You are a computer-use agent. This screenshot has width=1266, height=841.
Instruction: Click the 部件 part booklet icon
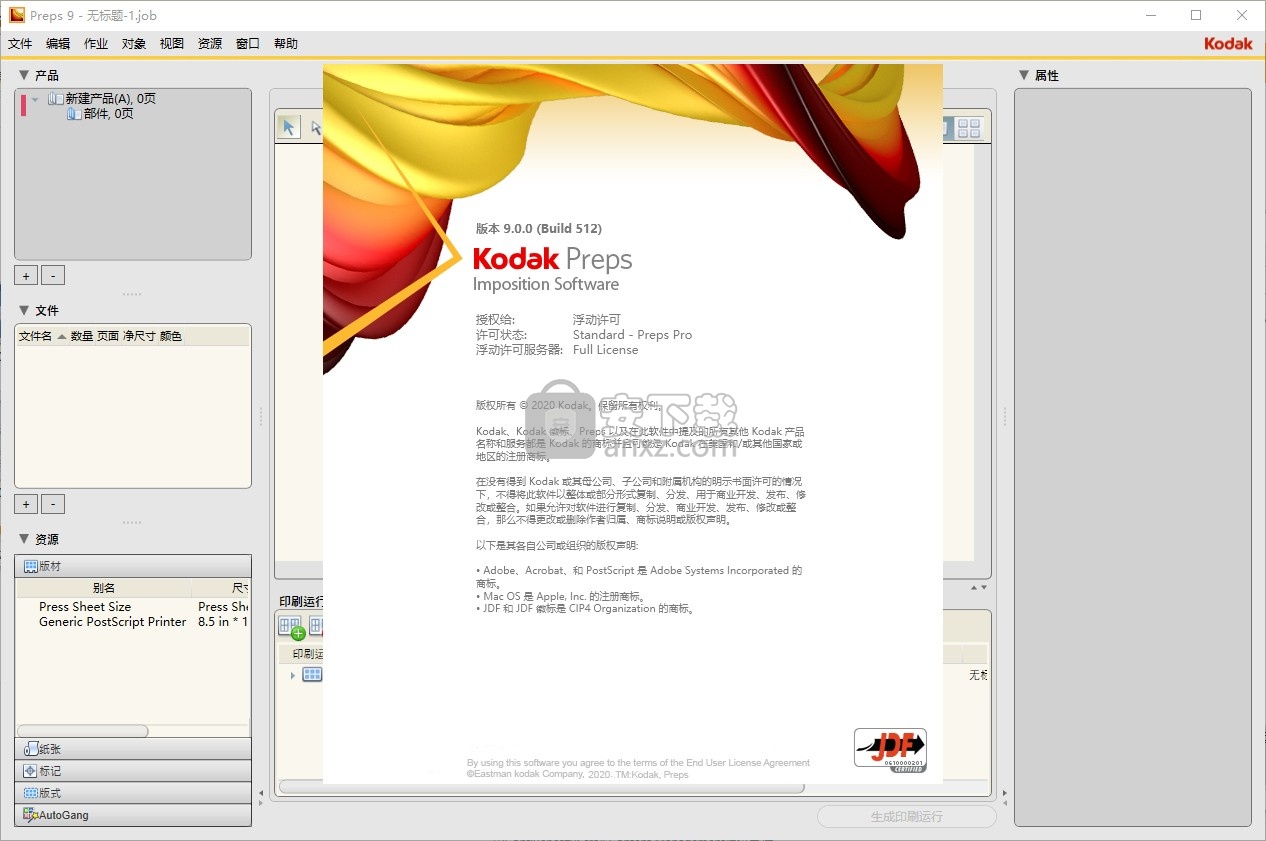[74, 113]
